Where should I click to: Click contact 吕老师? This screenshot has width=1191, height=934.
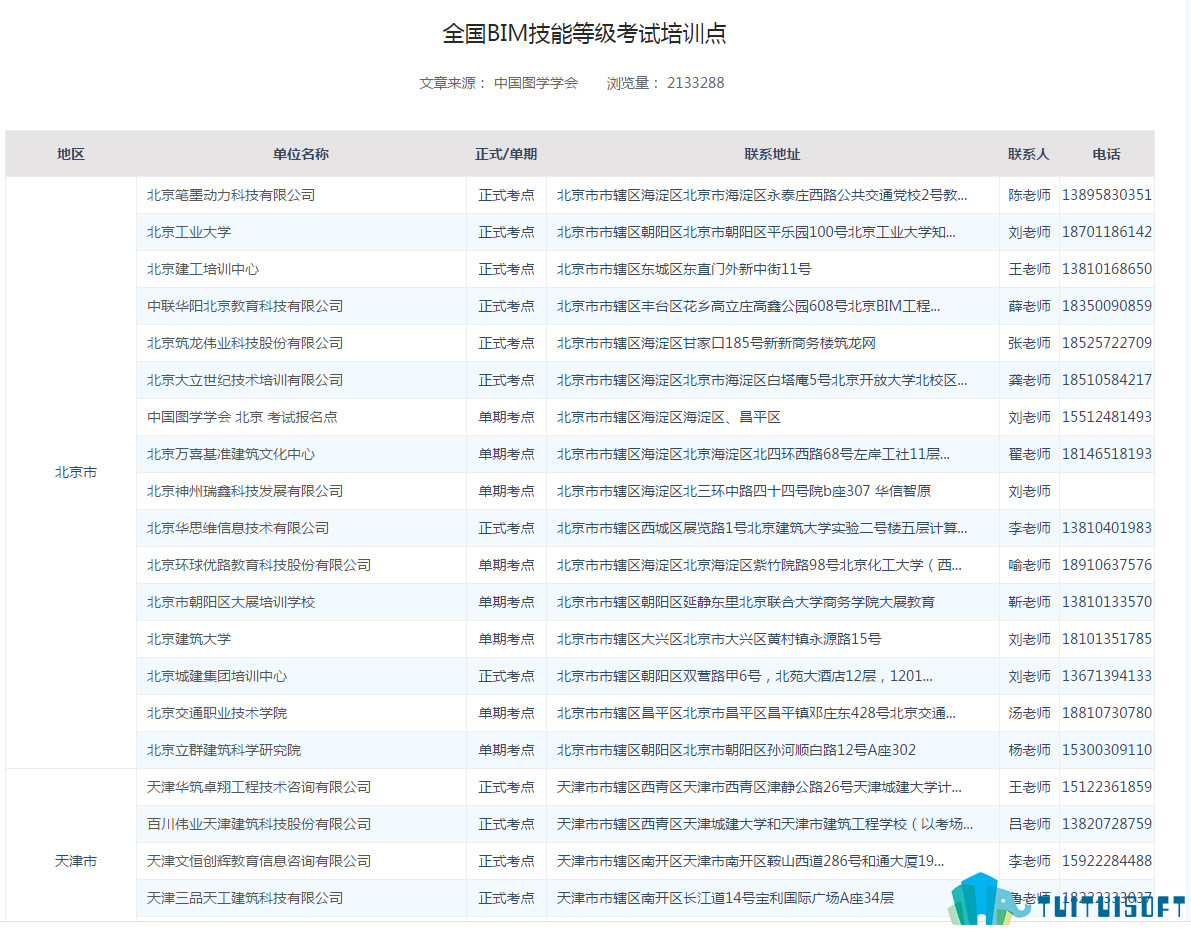(1029, 825)
